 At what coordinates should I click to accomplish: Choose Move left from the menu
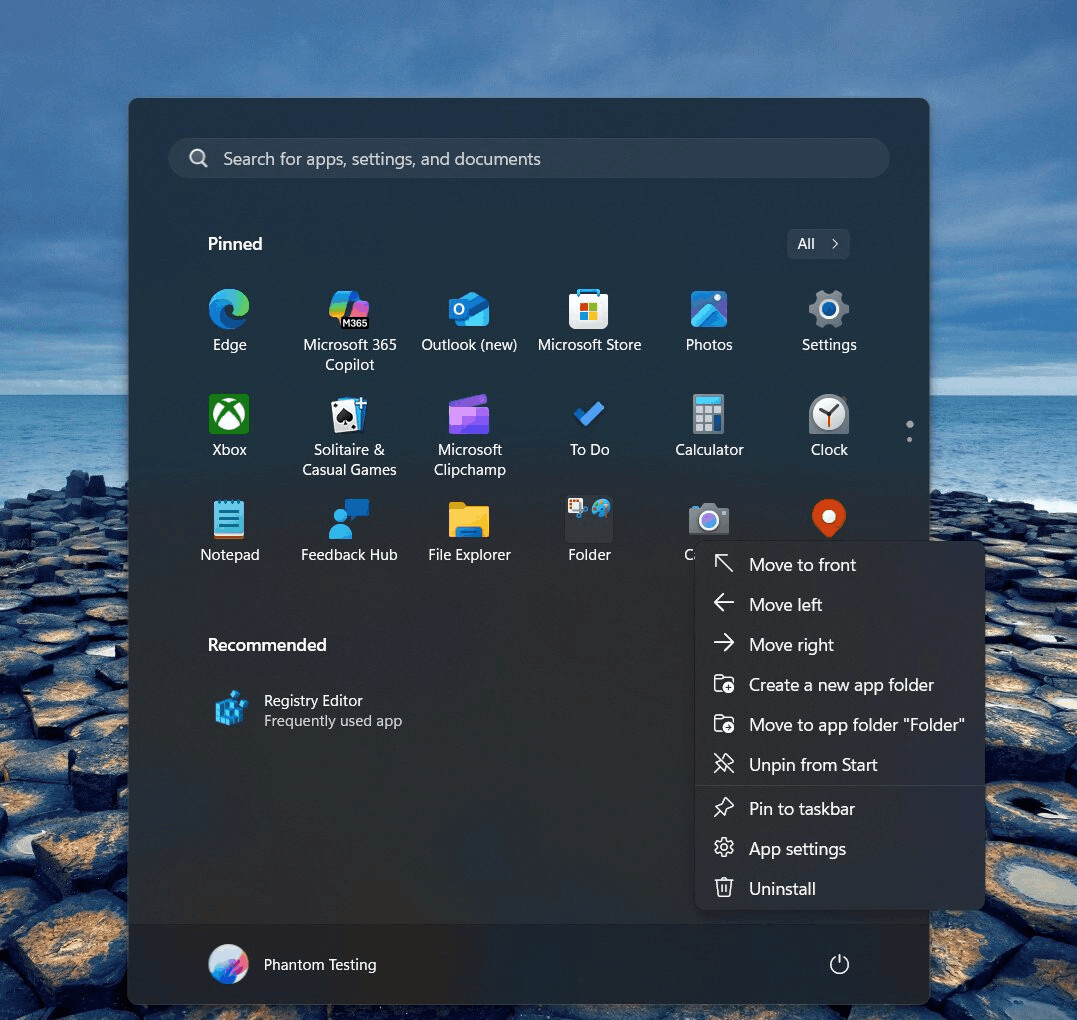(x=839, y=604)
